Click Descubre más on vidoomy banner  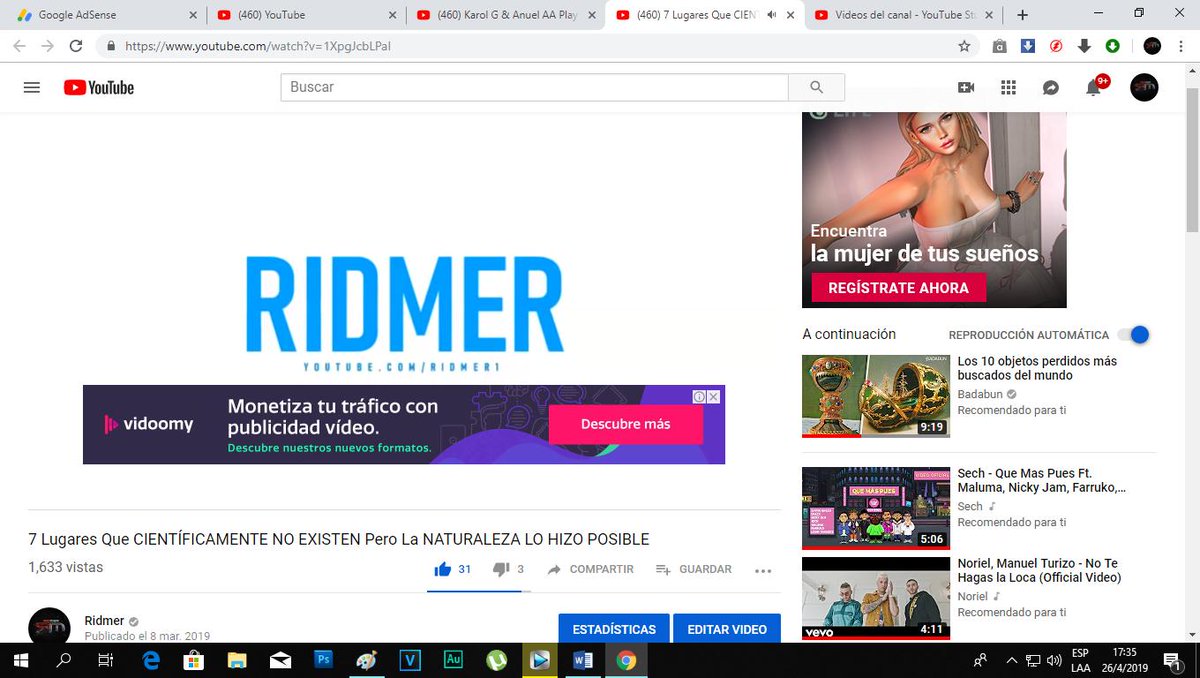626,424
